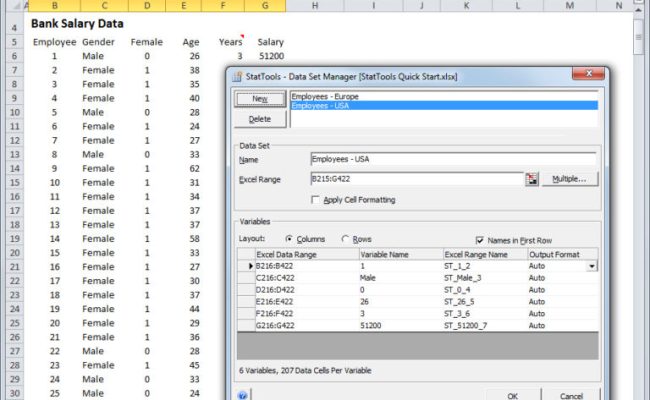Click the data set Name field
This screenshot has height=400, width=650.
[453, 159]
